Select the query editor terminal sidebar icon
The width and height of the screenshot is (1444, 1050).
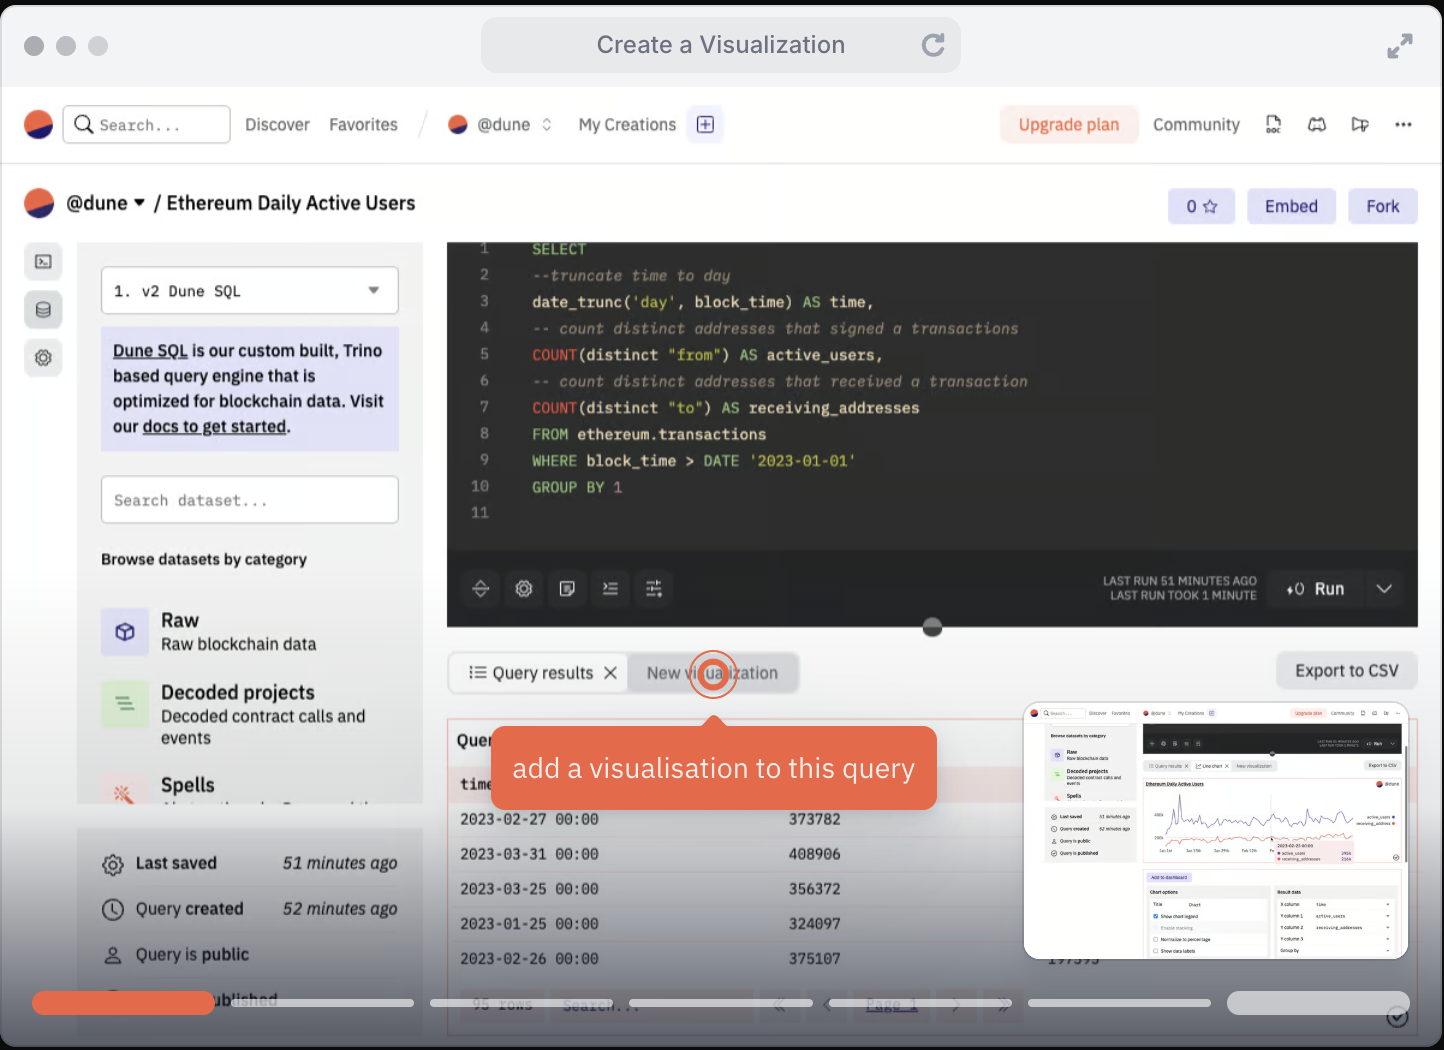coord(43,262)
